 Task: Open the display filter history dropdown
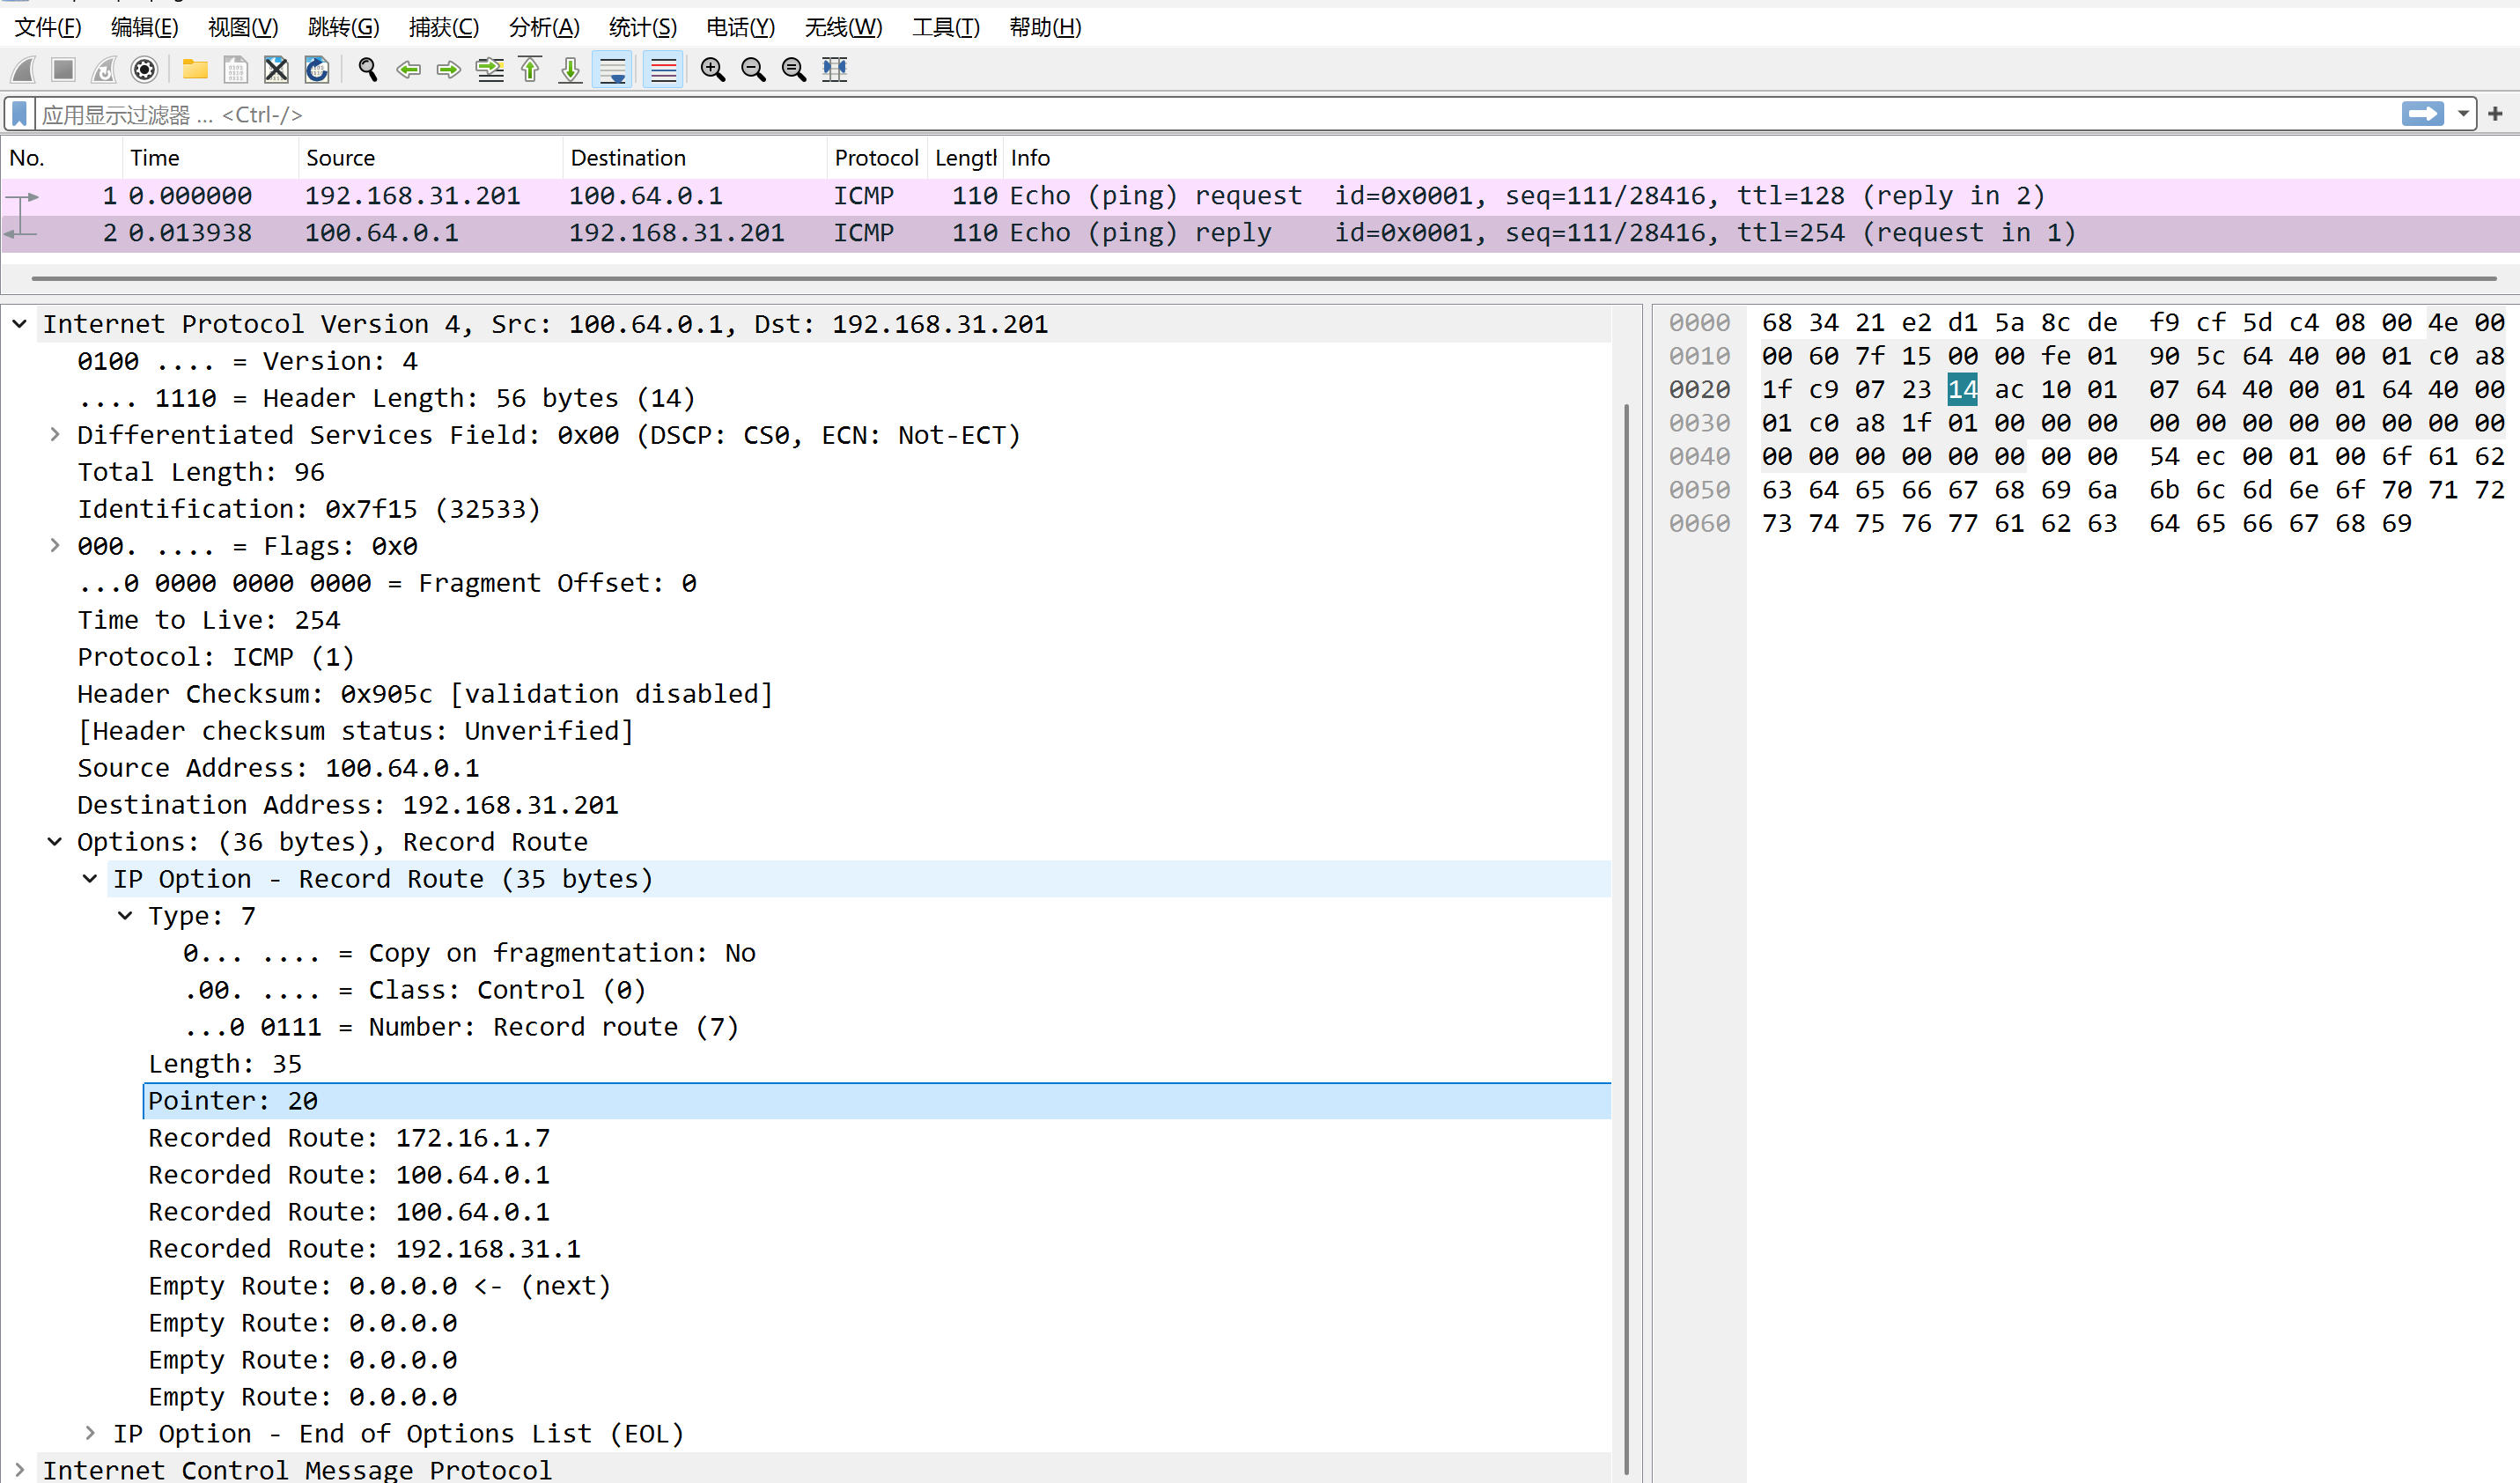[x=2463, y=114]
